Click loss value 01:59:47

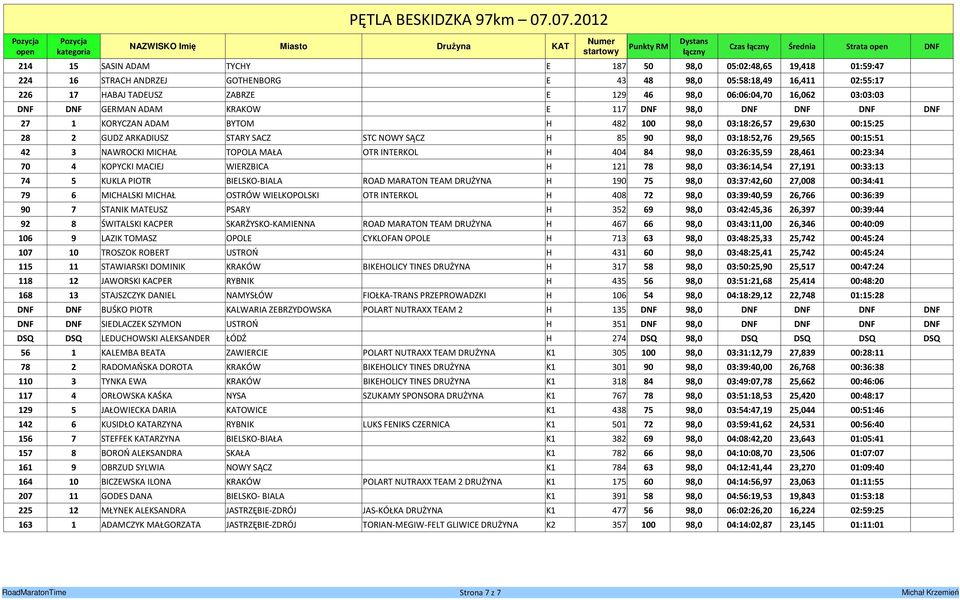point(867,66)
